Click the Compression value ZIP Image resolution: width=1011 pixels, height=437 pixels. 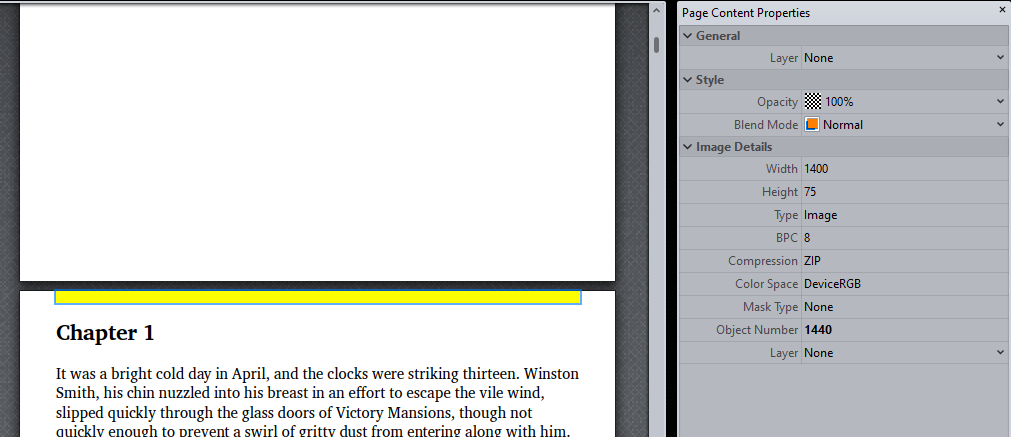[x=812, y=261]
